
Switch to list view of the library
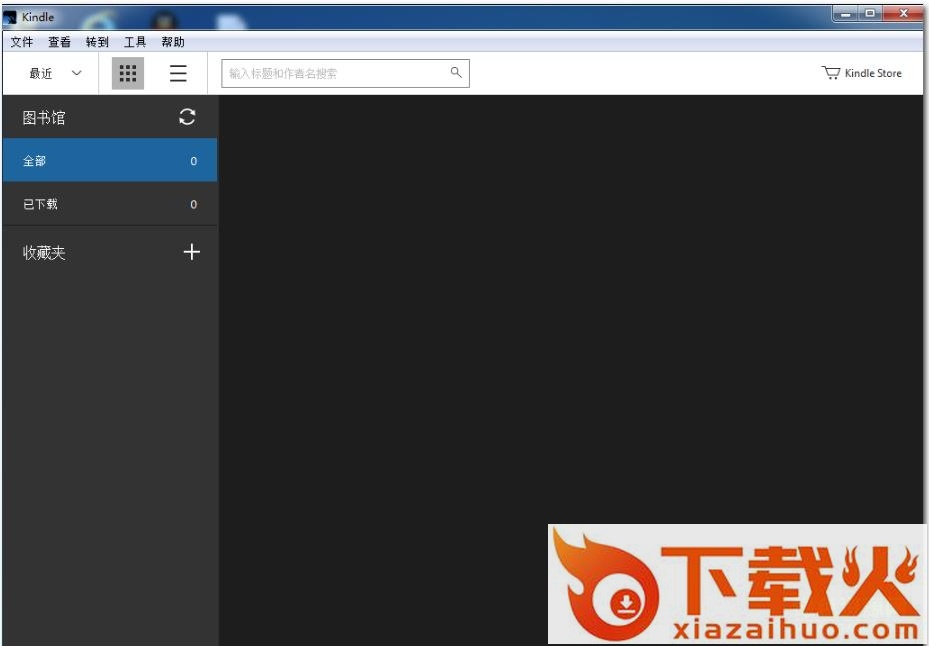point(178,73)
